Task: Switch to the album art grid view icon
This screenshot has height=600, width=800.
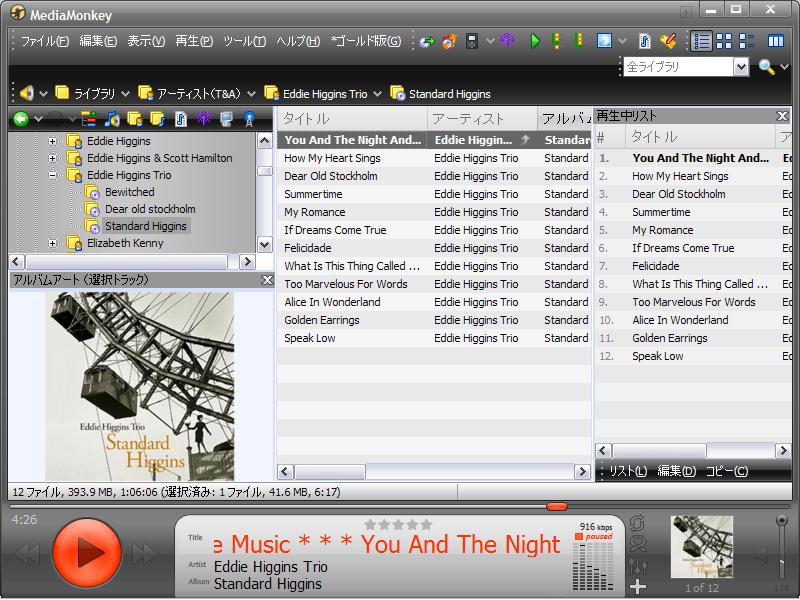Action: click(x=723, y=41)
